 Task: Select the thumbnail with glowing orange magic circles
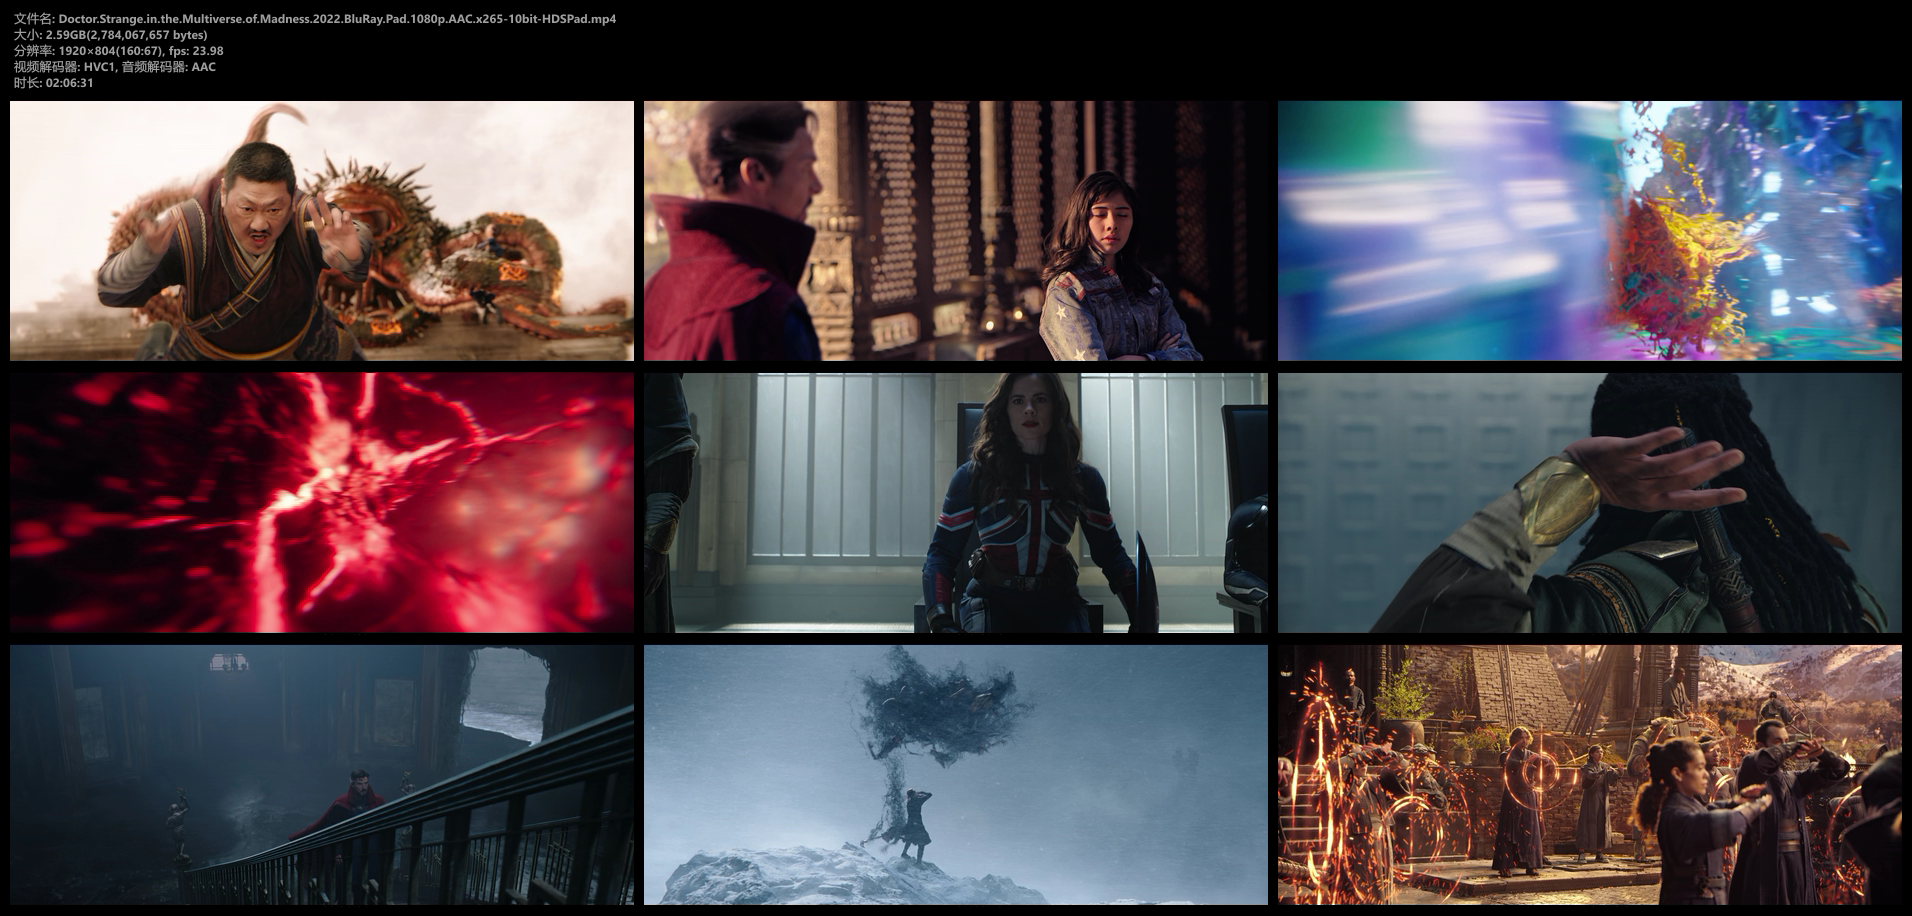coord(1589,775)
